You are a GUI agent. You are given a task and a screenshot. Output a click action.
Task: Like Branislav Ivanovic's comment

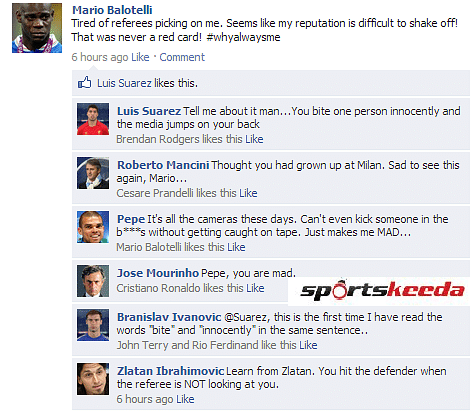pyautogui.click(x=308, y=345)
